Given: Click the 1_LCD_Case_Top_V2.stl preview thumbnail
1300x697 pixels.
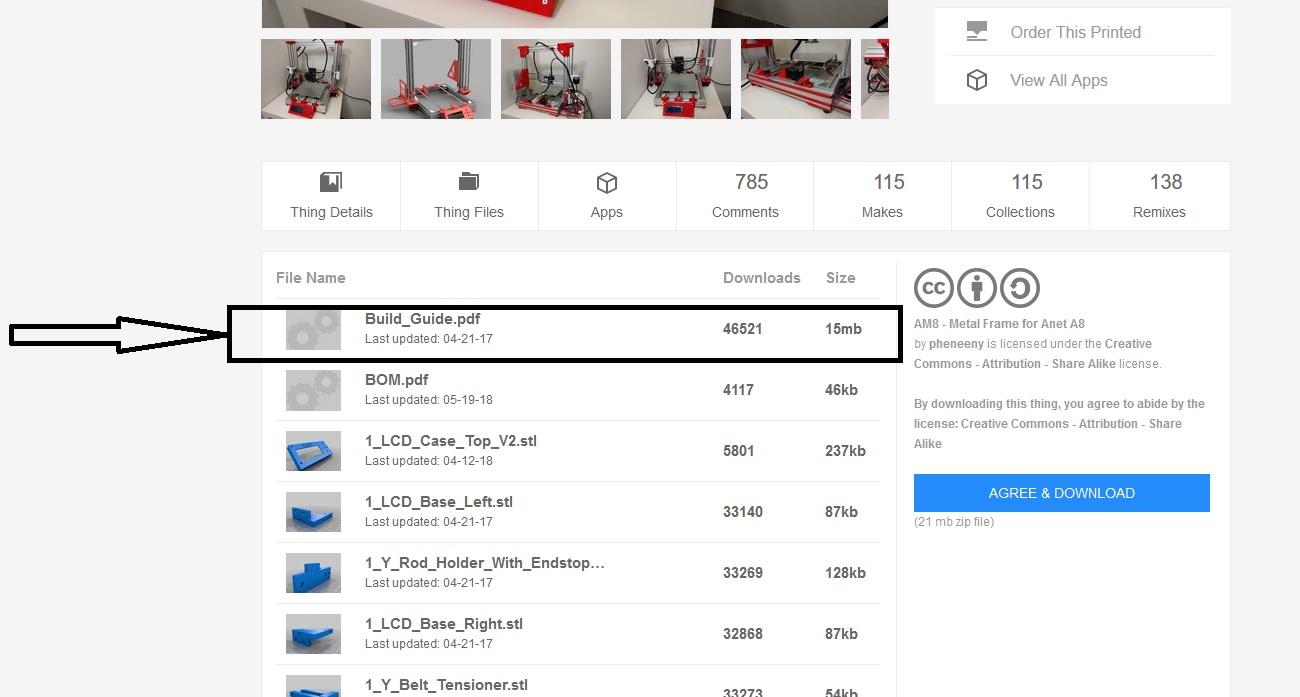Looking at the screenshot, I should (313, 451).
